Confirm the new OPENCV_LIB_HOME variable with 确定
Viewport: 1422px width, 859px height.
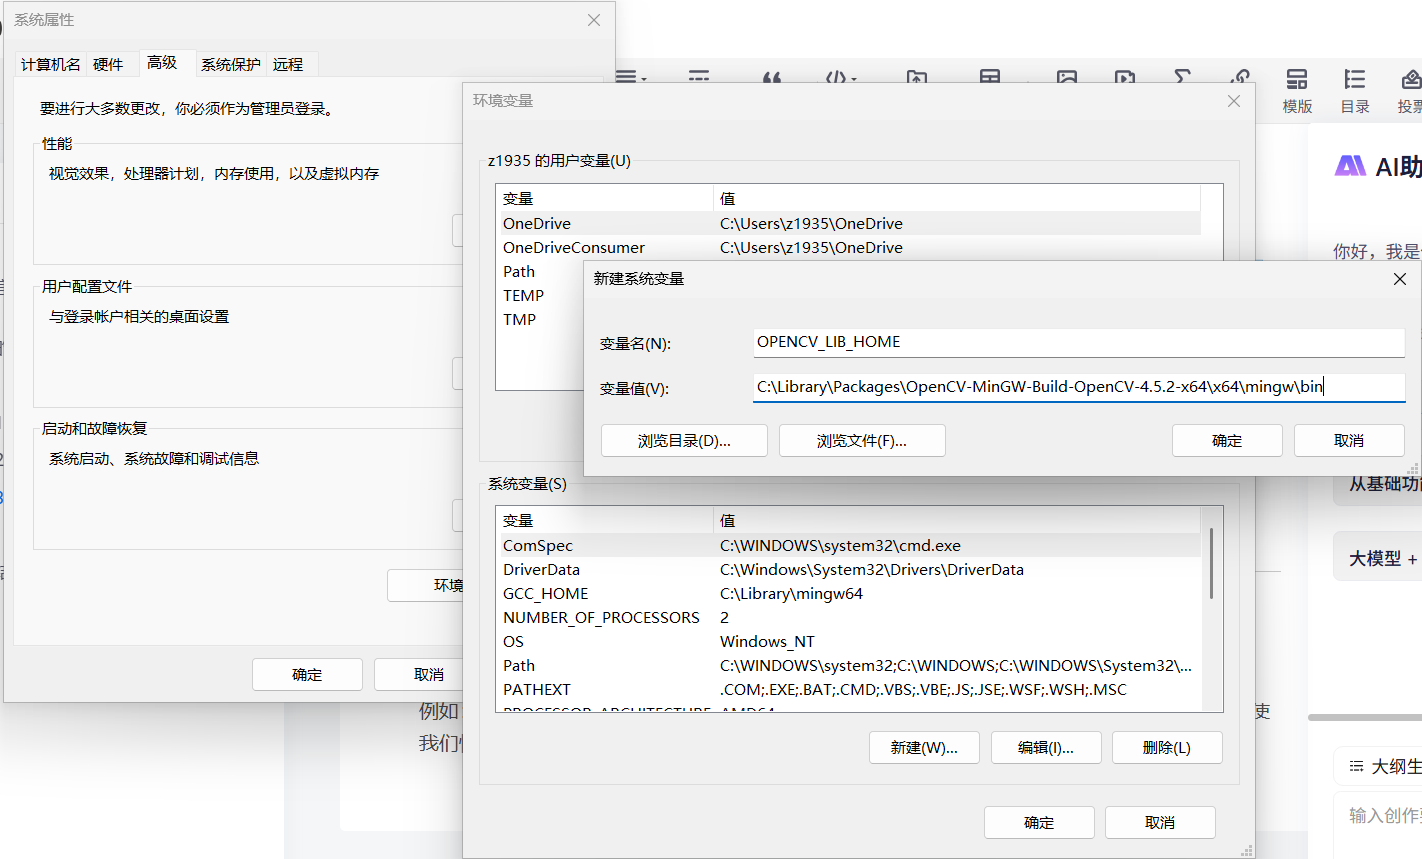click(x=1227, y=440)
